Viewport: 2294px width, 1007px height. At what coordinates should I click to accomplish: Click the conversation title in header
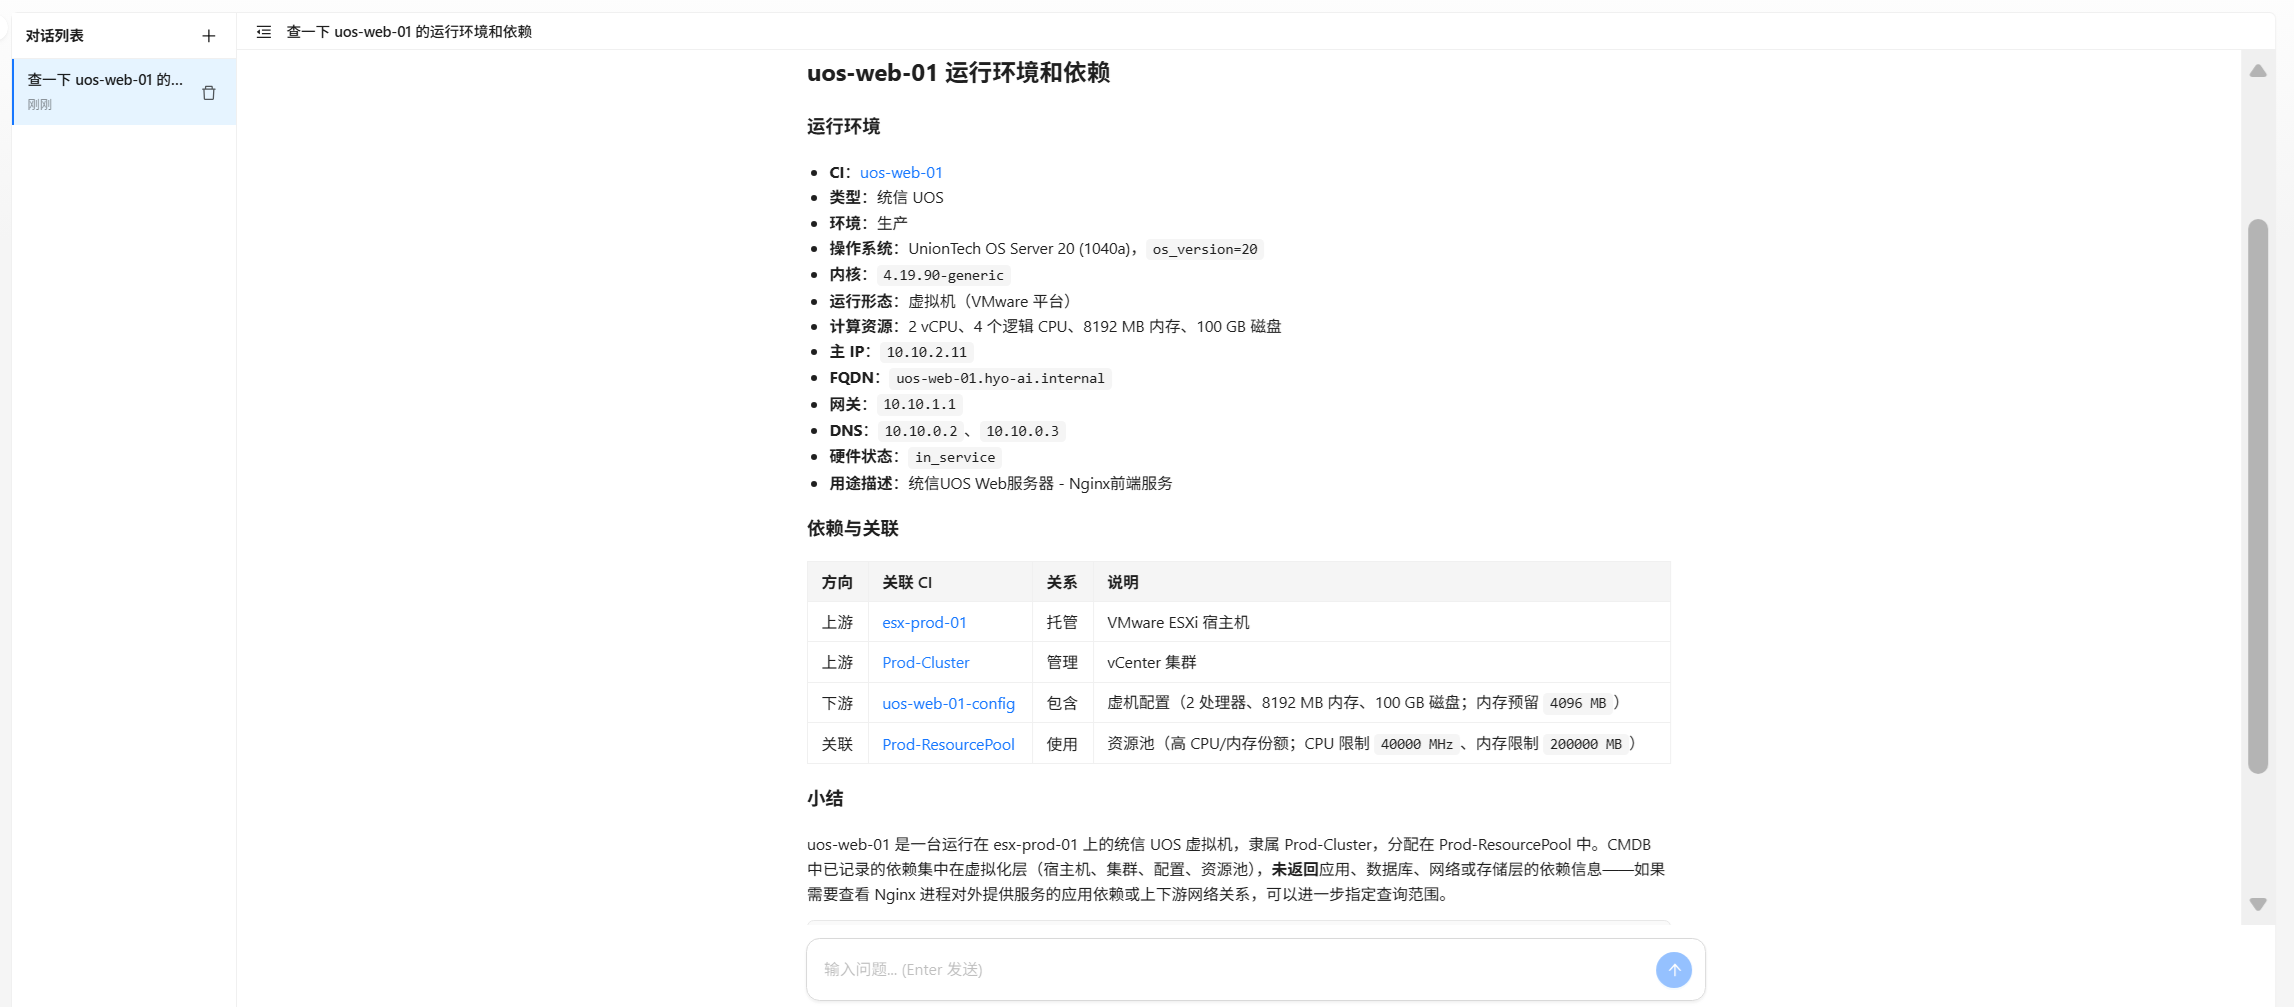tap(409, 32)
